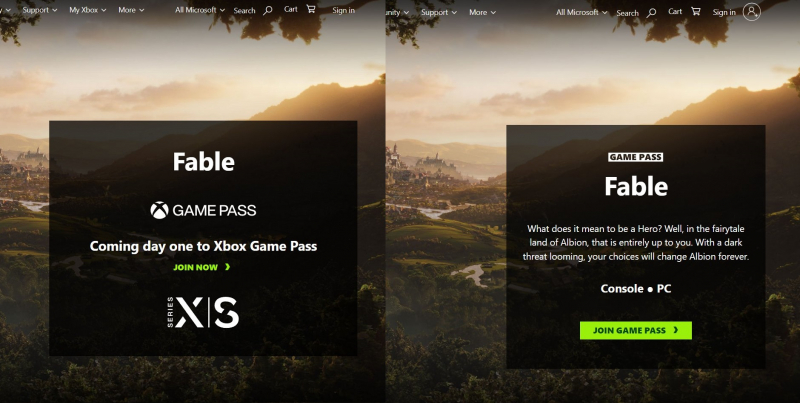Open the Support menu in right header

[439, 12]
